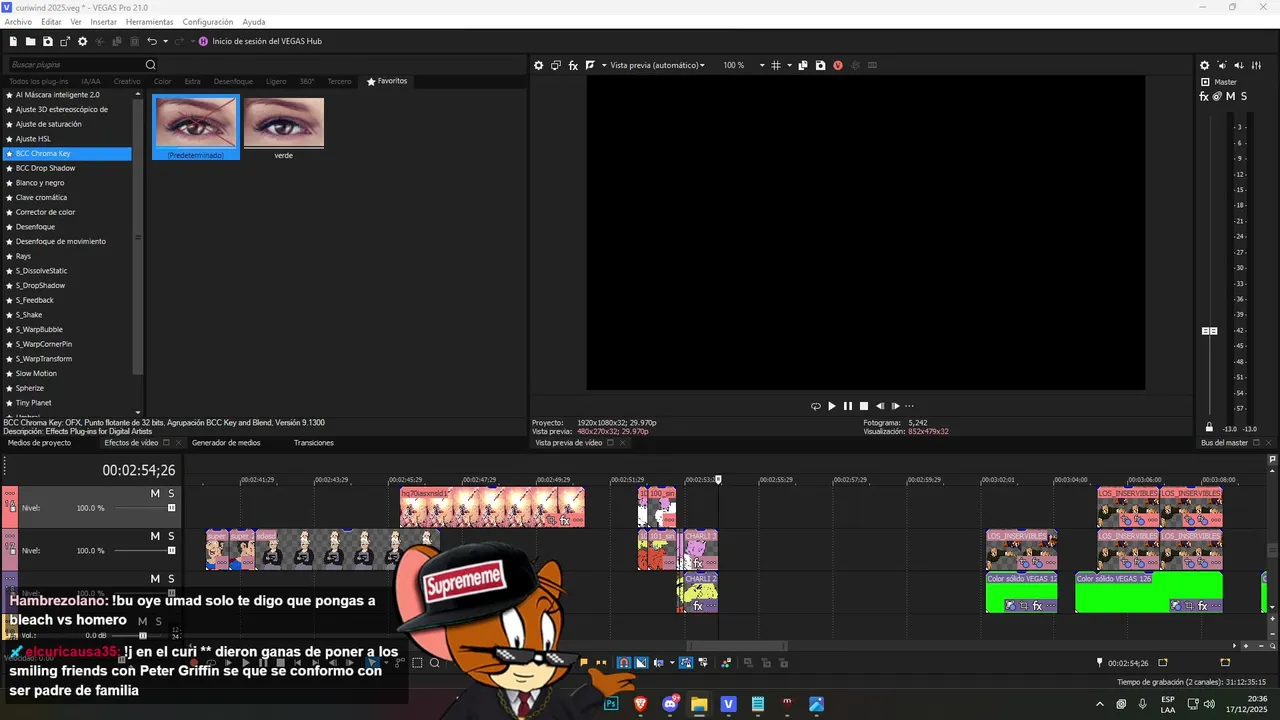
Task: Open the Insertar menu
Action: point(103,21)
